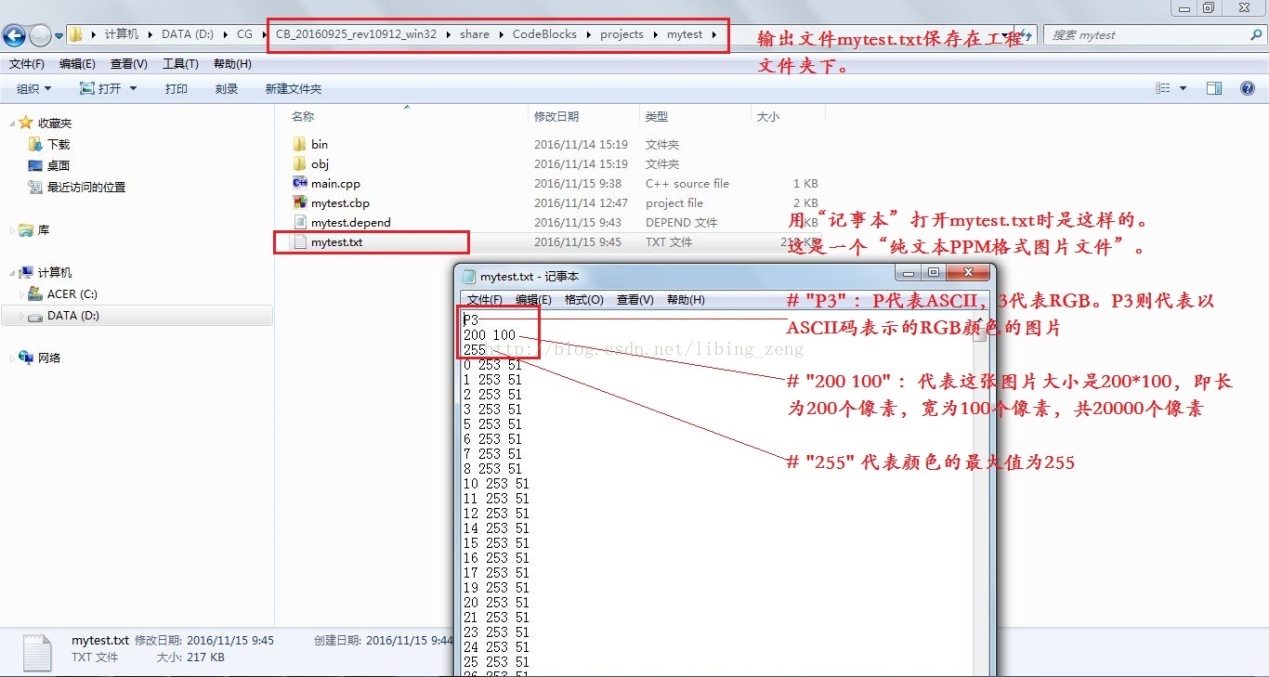Click share in the address bar
The image size is (1269, 677).
tap(475, 35)
